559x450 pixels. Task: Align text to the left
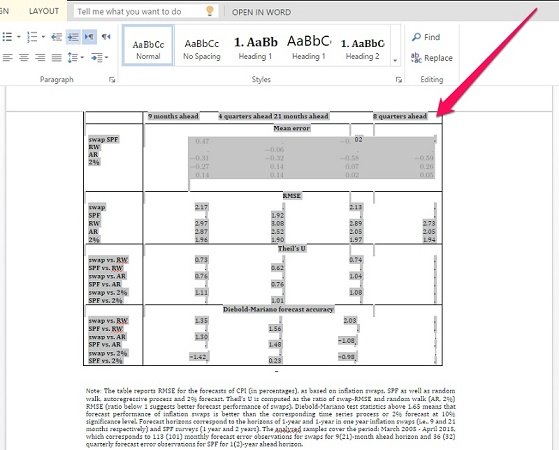pos(7,57)
